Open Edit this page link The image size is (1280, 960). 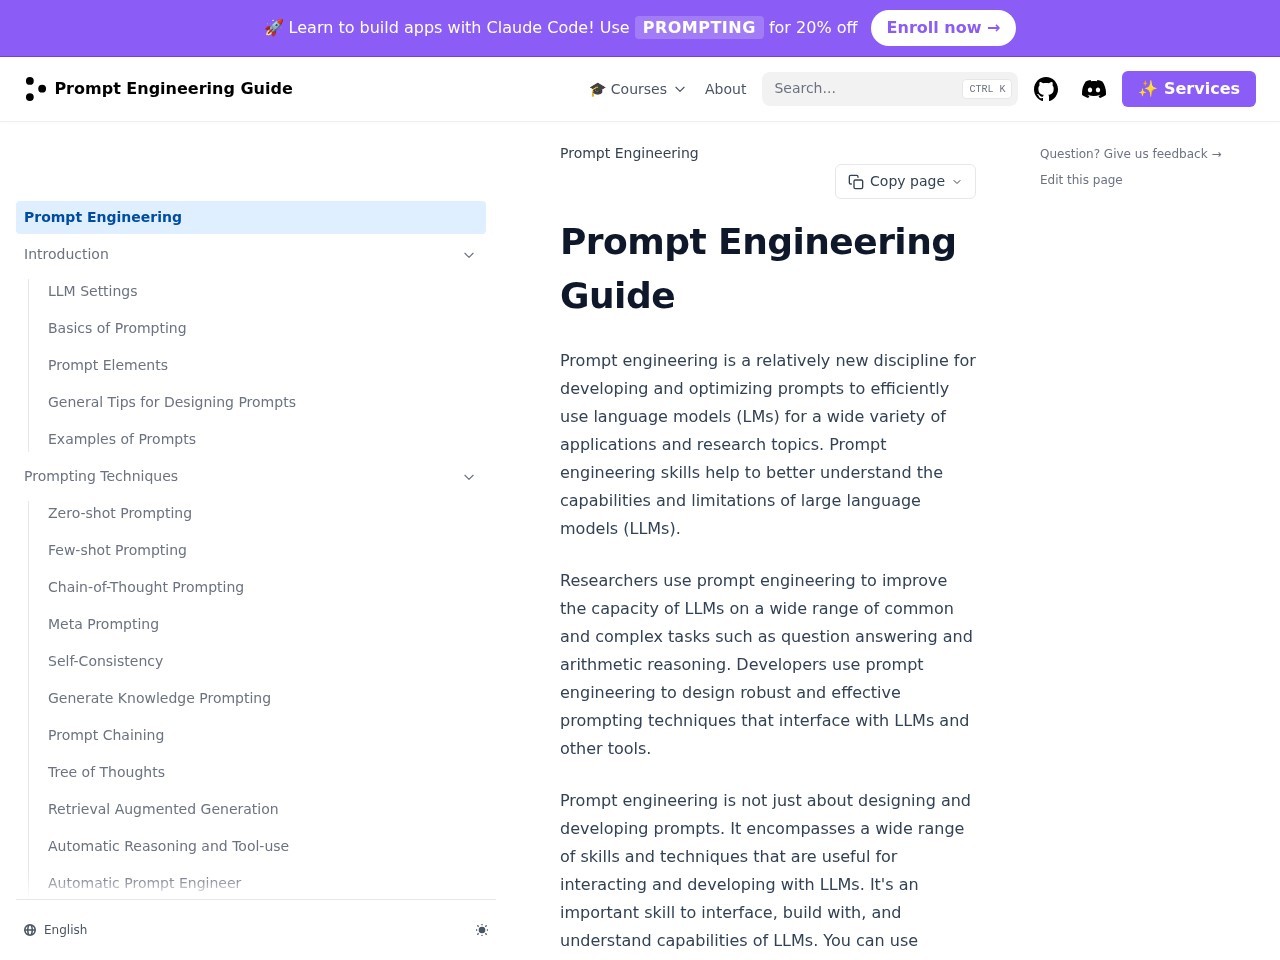(x=1081, y=180)
